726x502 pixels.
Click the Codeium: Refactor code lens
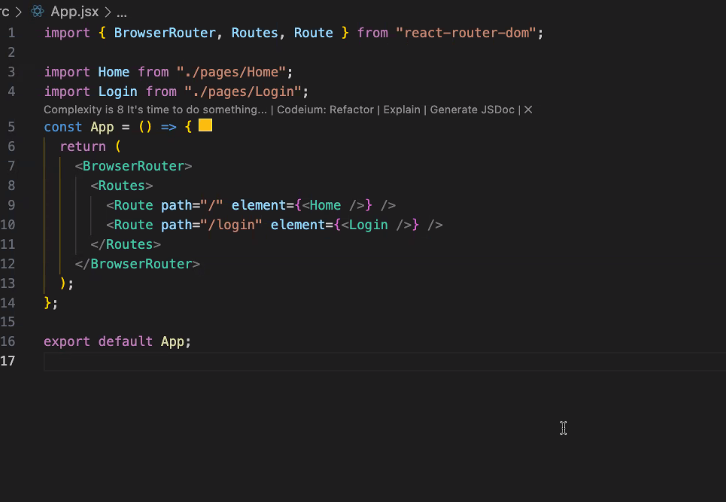[325, 110]
